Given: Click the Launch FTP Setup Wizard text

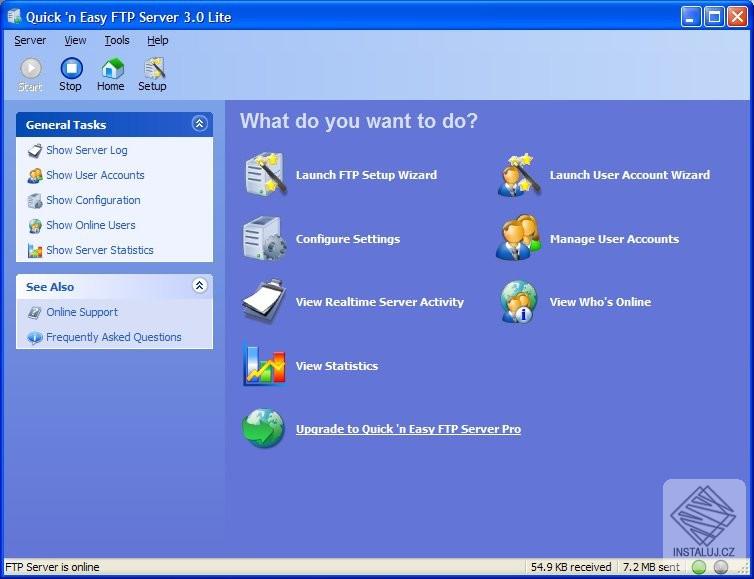Looking at the screenshot, I should tap(366, 175).
